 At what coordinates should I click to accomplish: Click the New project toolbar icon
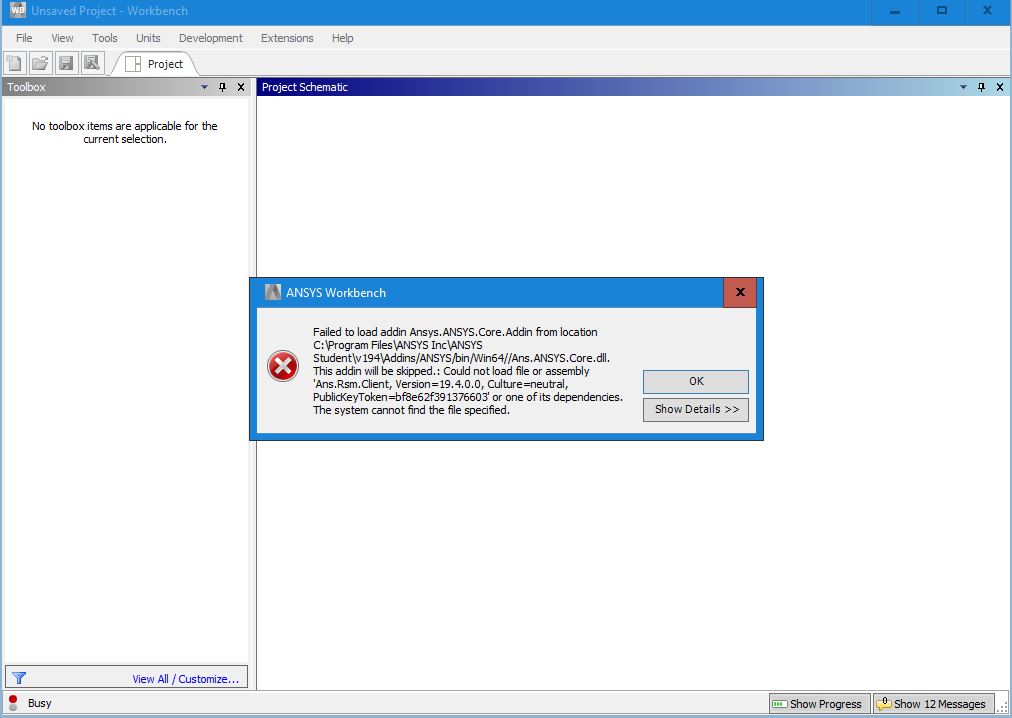(x=14, y=63)
